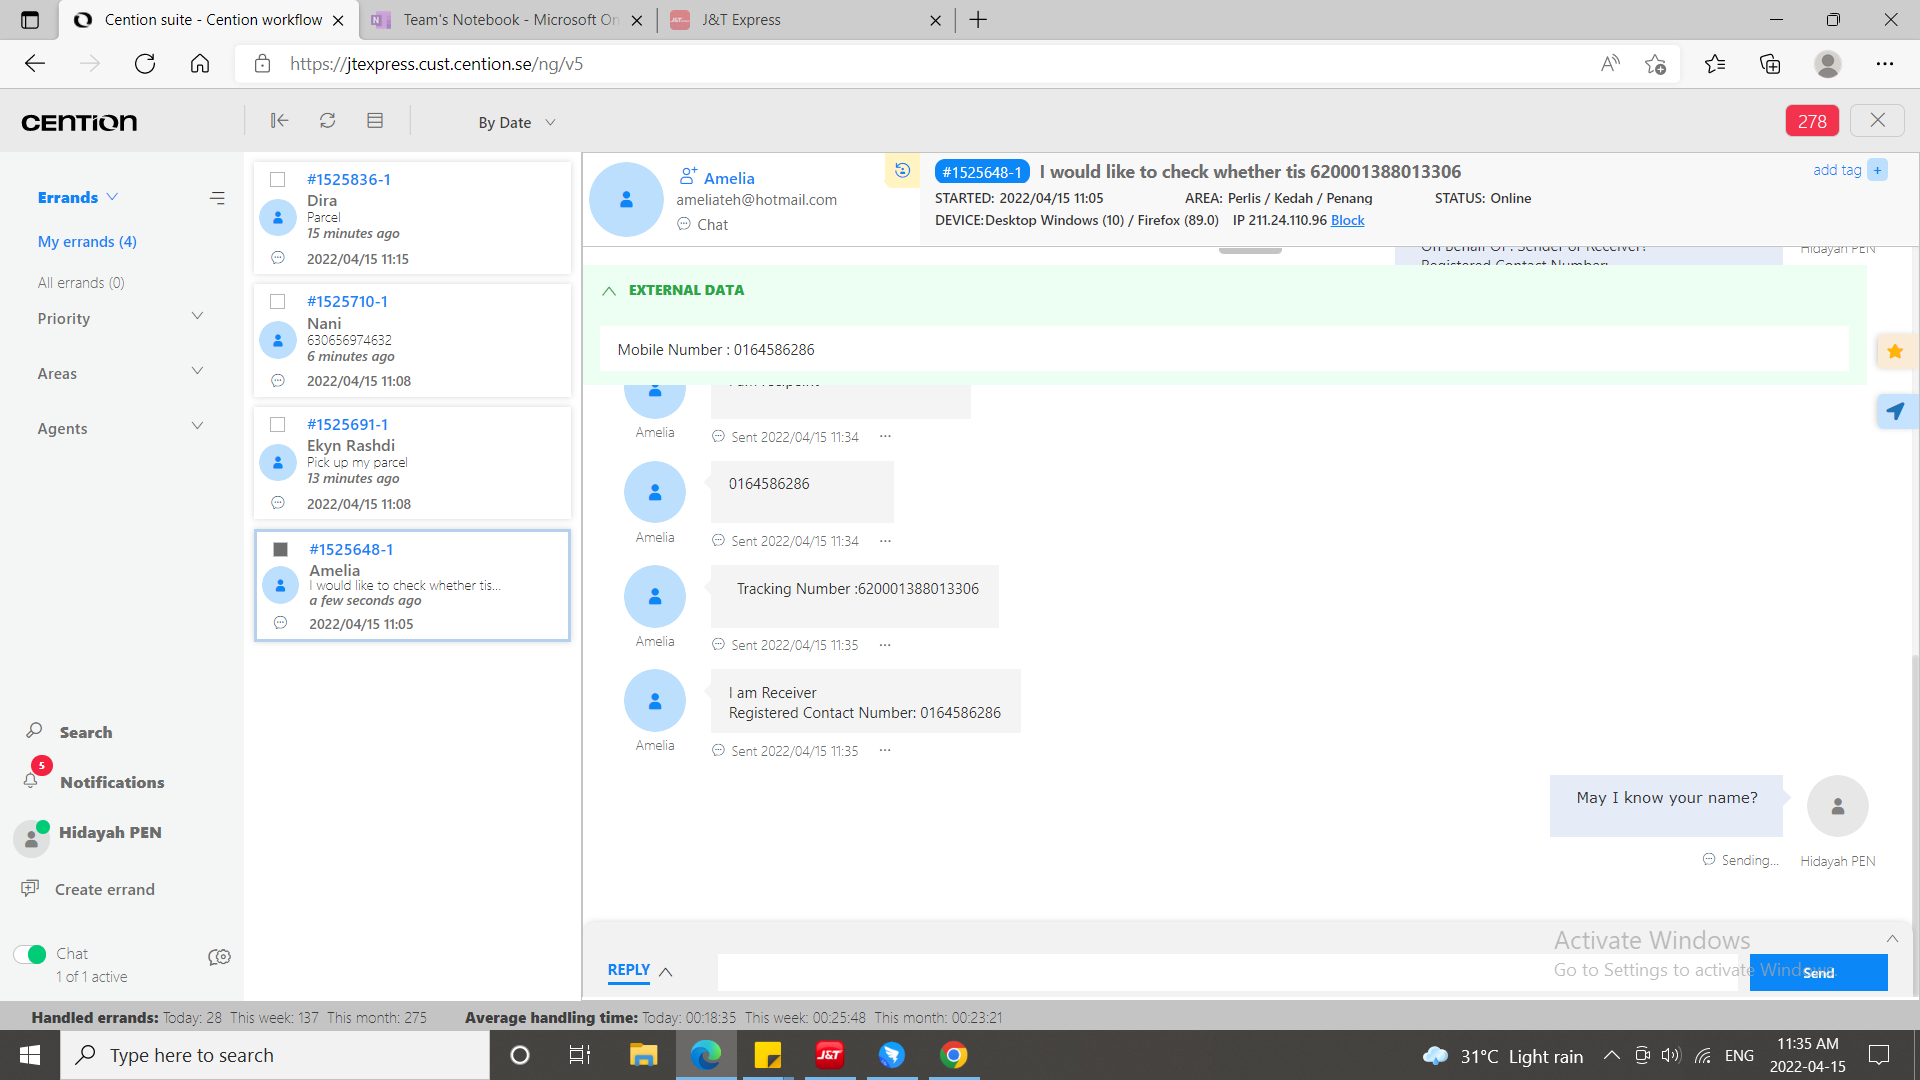Click the plus icon beside add tag
Screen dimensions: 1920x1080
coord(1877,170)
